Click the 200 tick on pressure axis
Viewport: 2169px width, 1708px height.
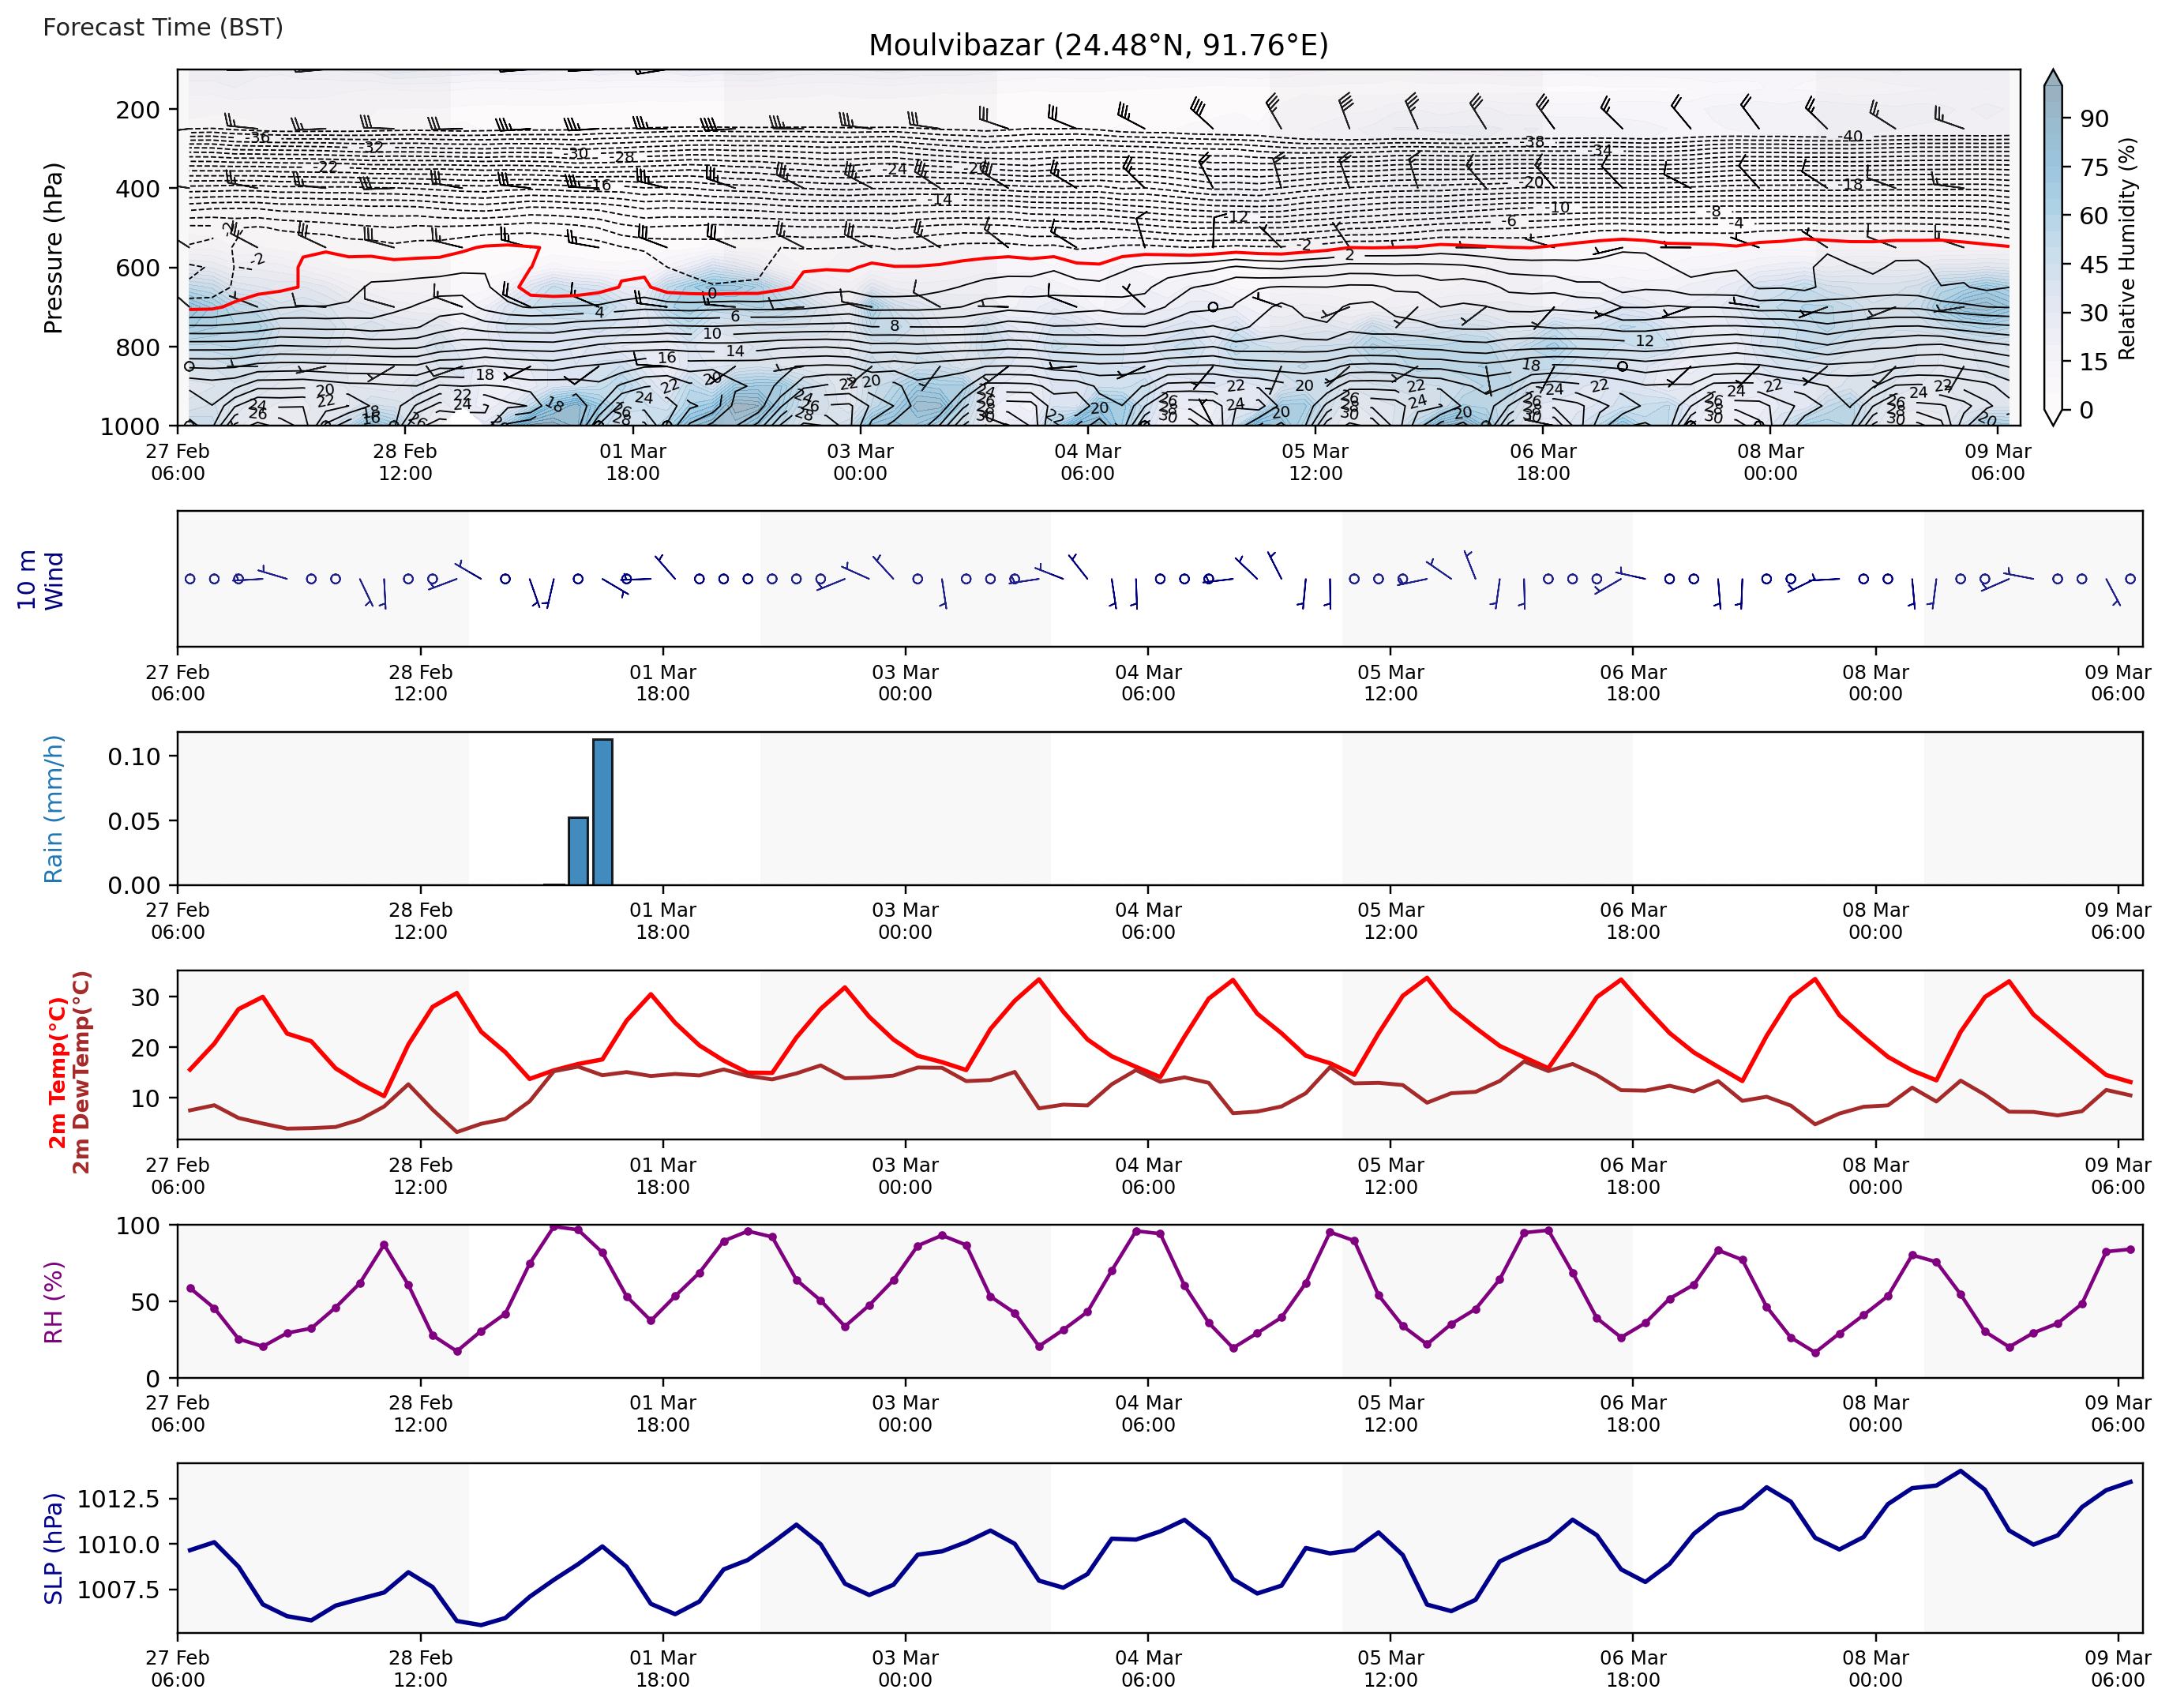click(x=137, y=110)
